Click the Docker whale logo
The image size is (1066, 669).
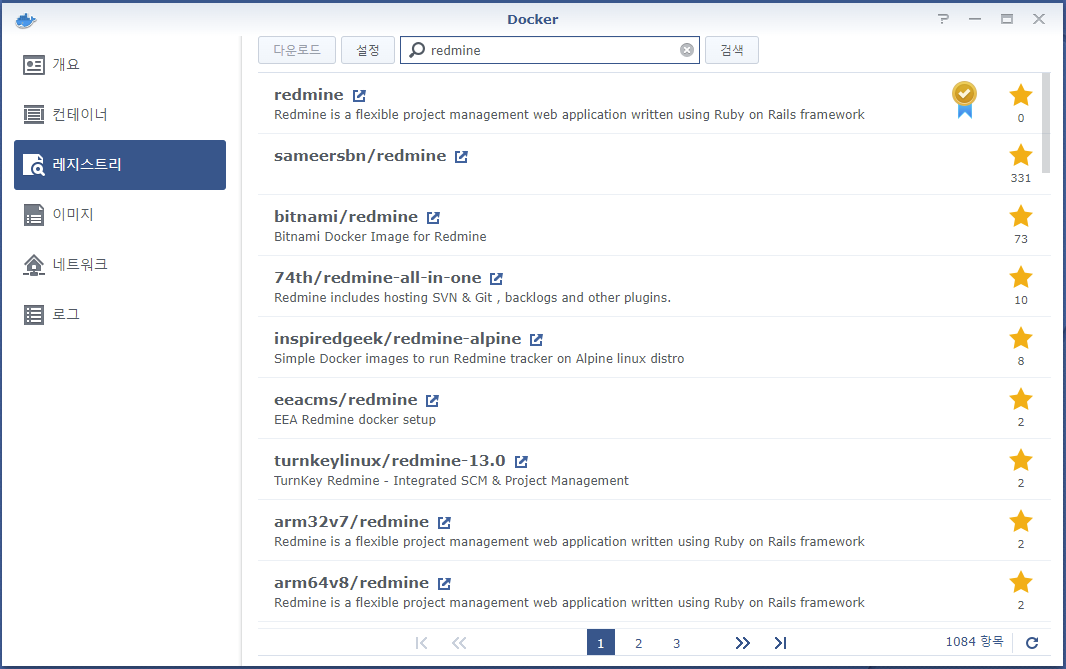coord(26,20)
